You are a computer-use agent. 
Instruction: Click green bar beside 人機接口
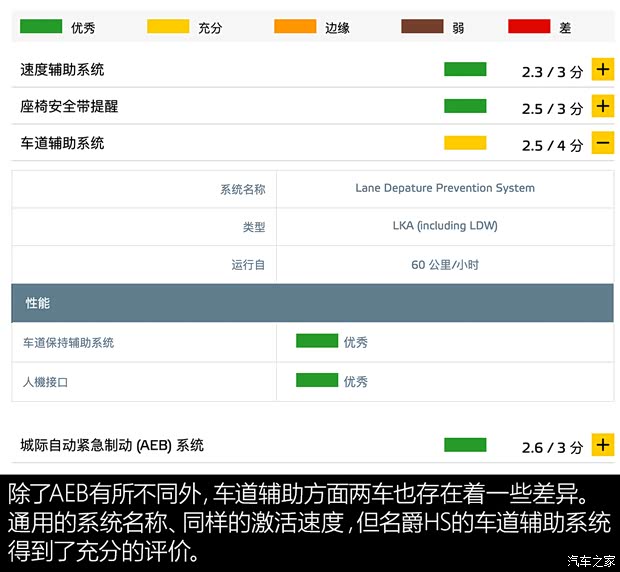coord(317,380)
